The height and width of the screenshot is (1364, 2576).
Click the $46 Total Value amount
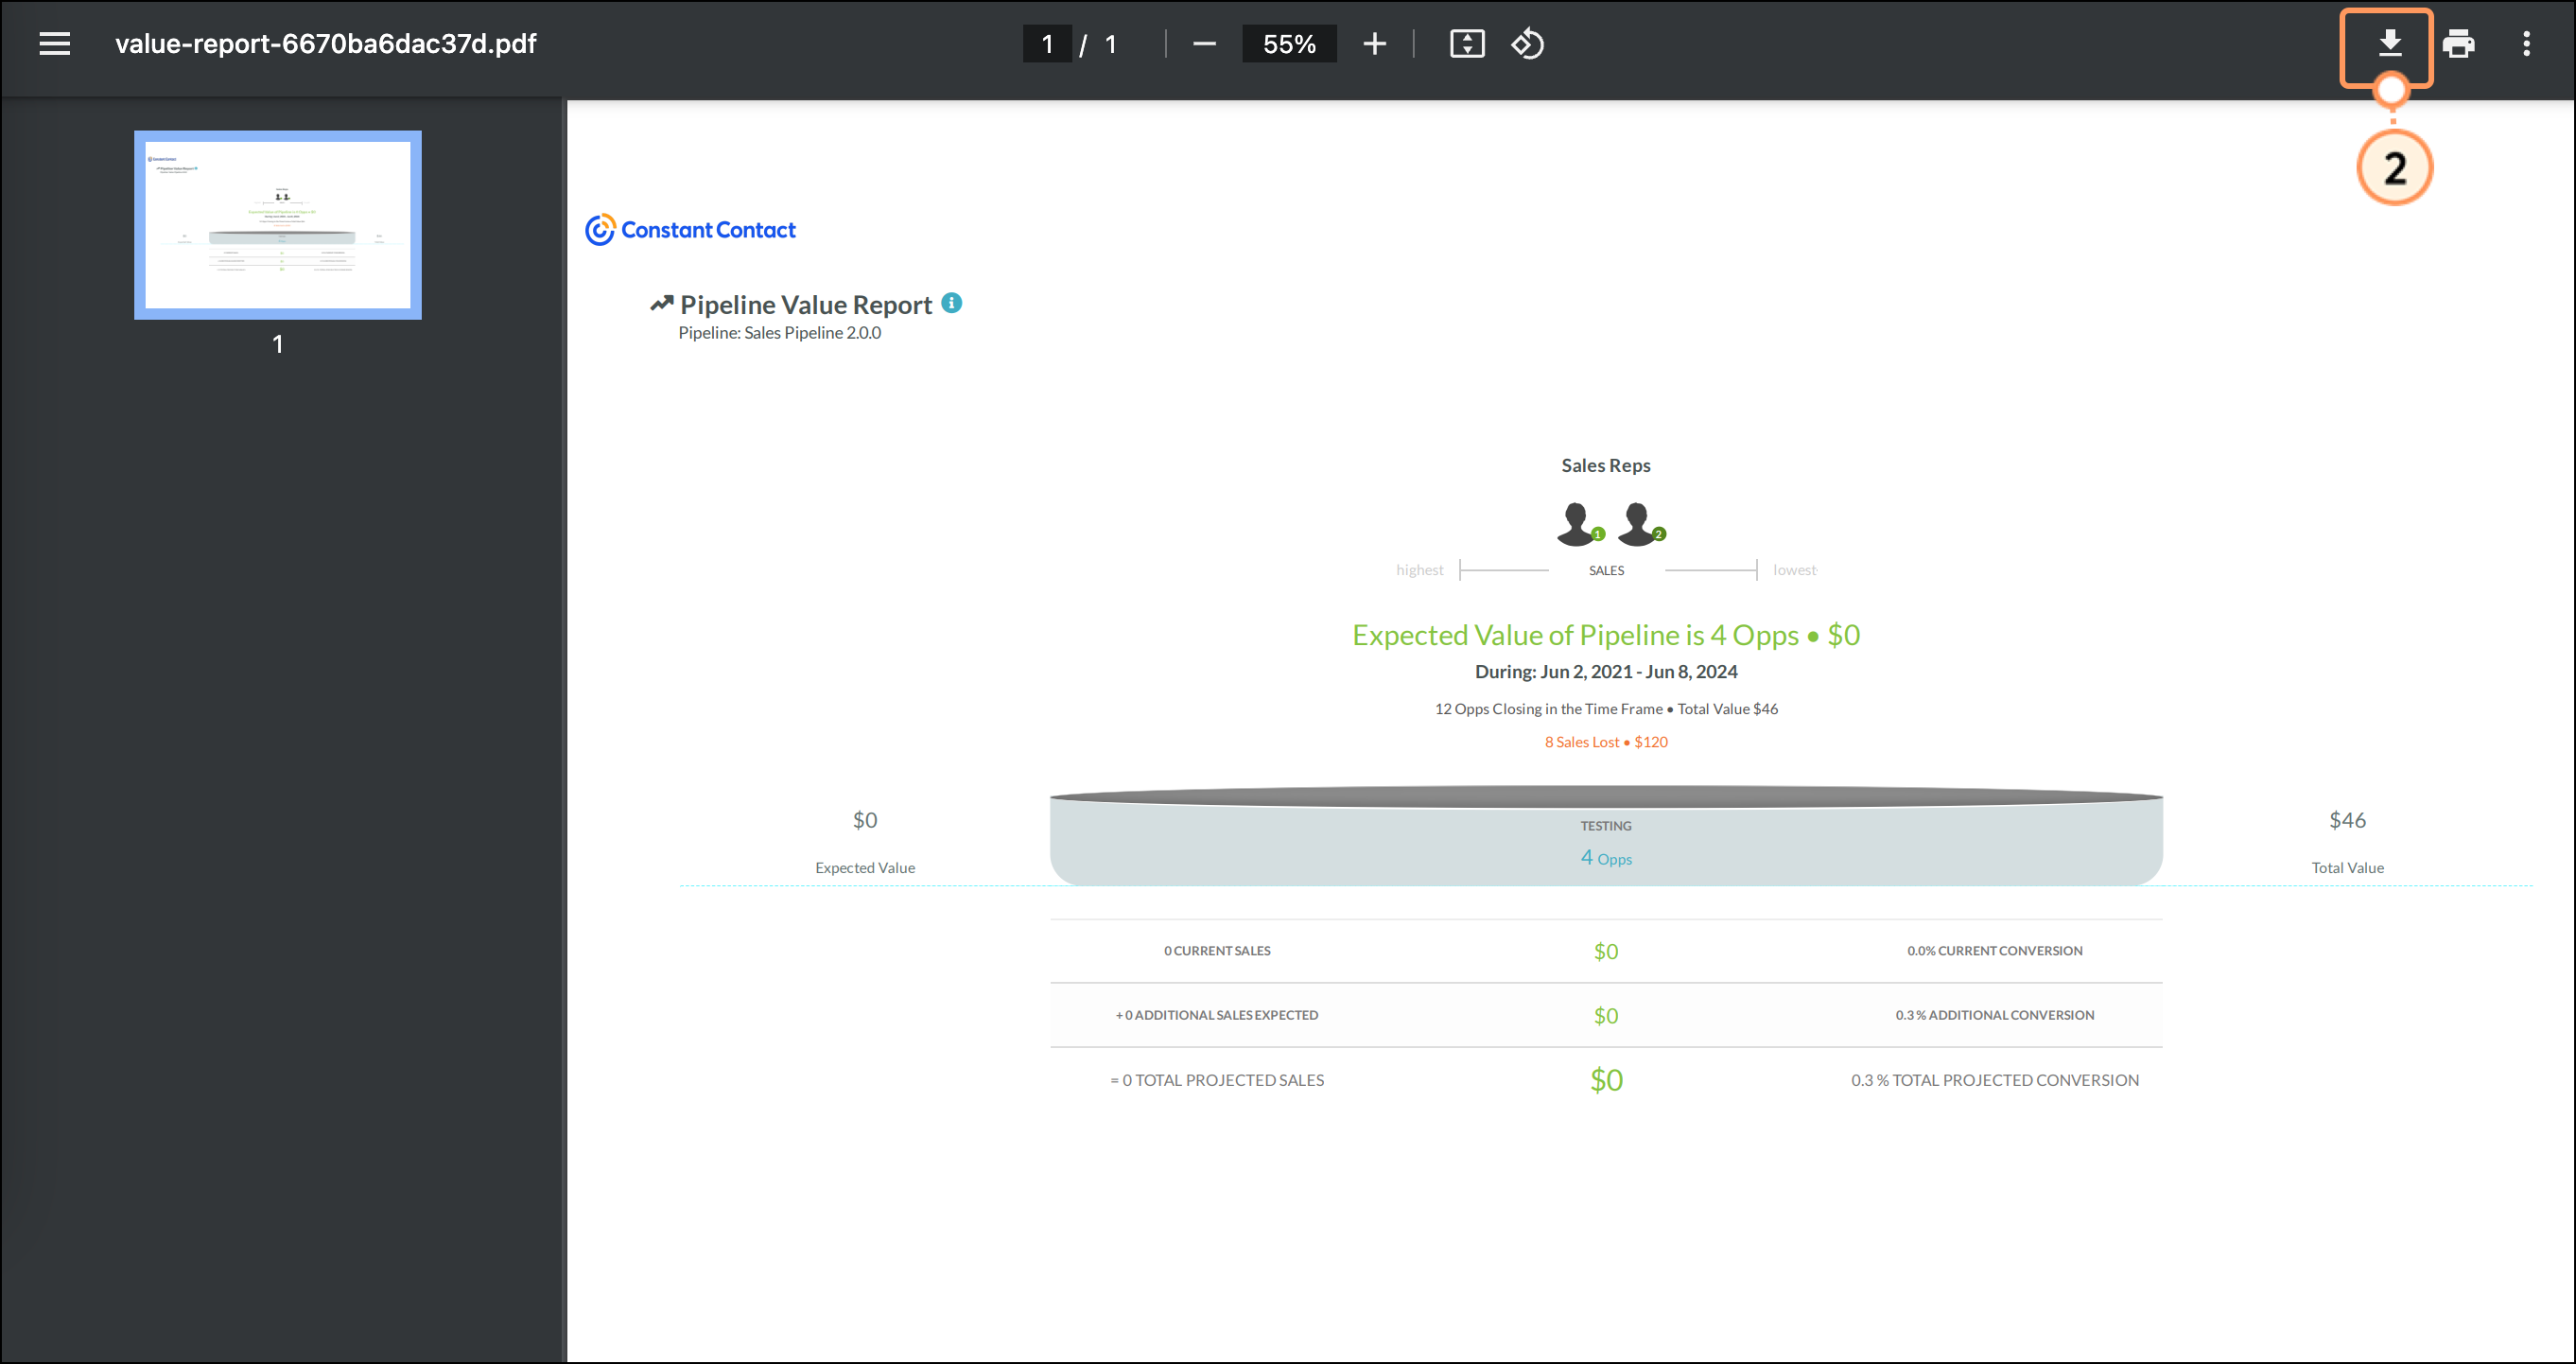click(2347, 821)
